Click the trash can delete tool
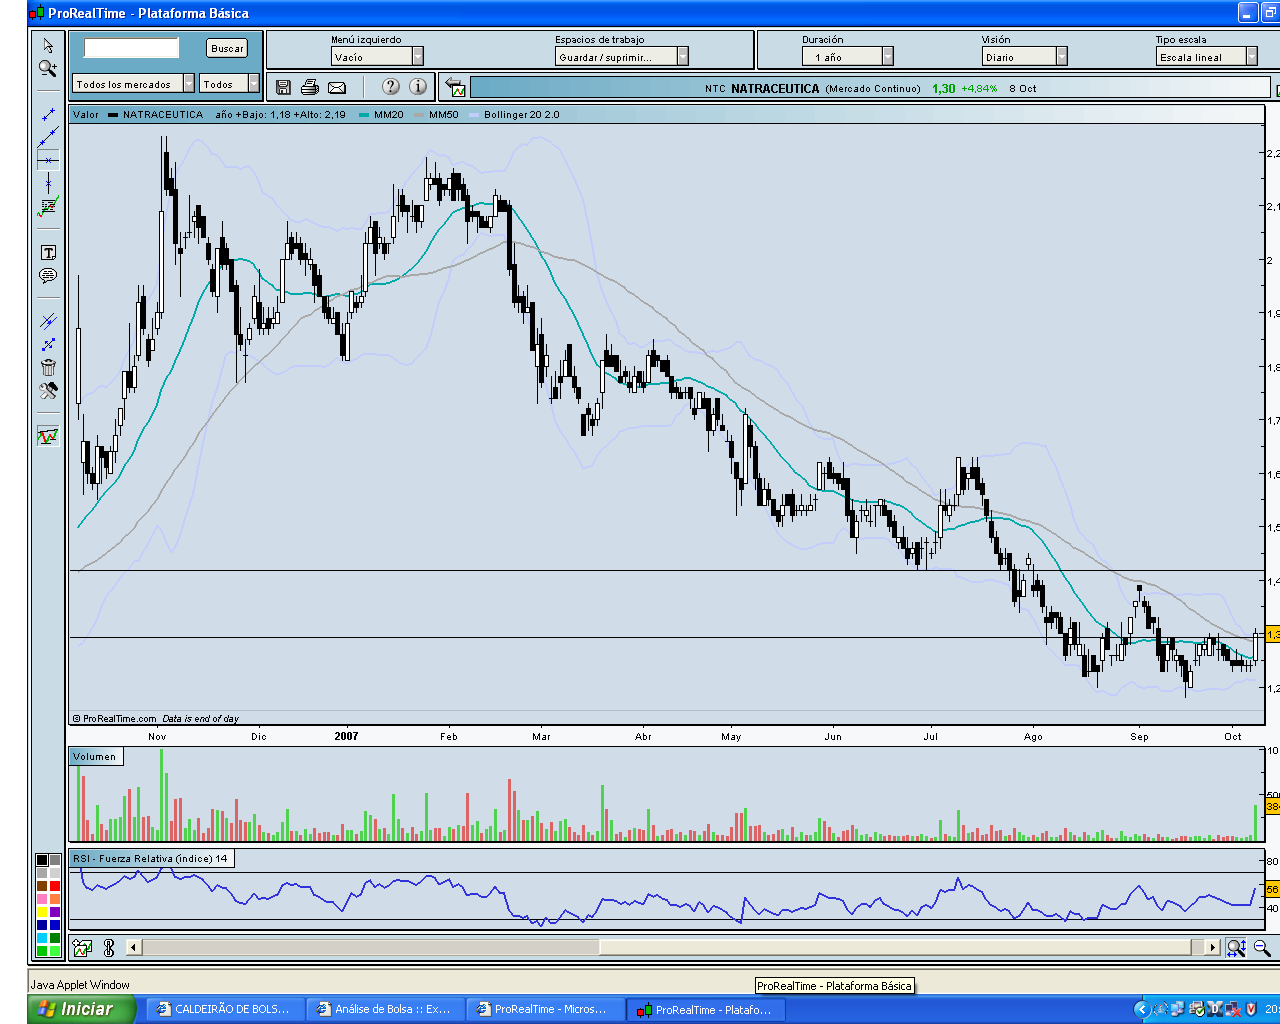Viewport: 1280px width, 1024px height. [x=48, y=367]
